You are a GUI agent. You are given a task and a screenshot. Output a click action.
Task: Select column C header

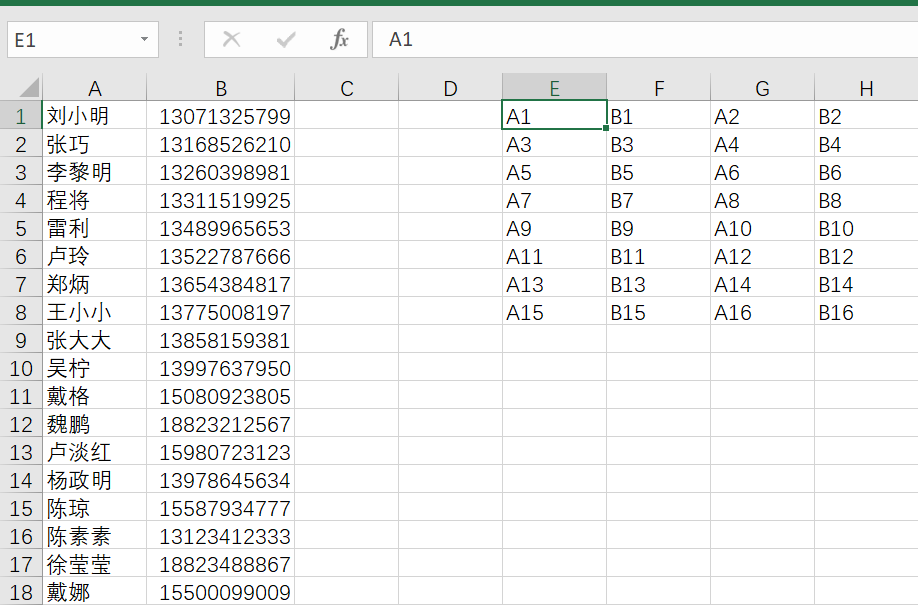pyautogui.click(x=347, y=89)
